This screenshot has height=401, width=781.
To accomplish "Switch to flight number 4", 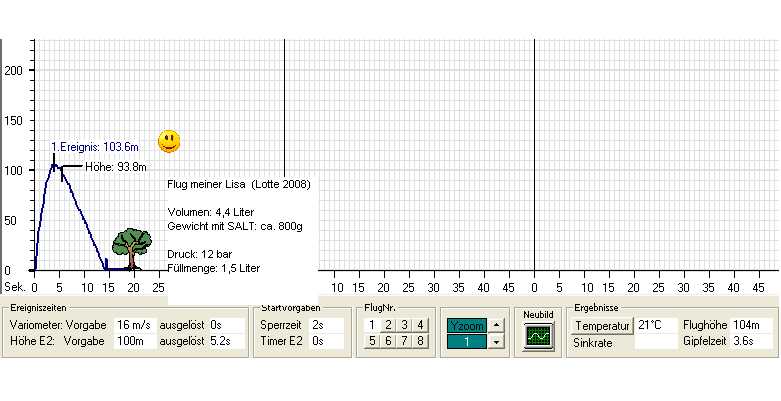I will click(x=420, y=325).
